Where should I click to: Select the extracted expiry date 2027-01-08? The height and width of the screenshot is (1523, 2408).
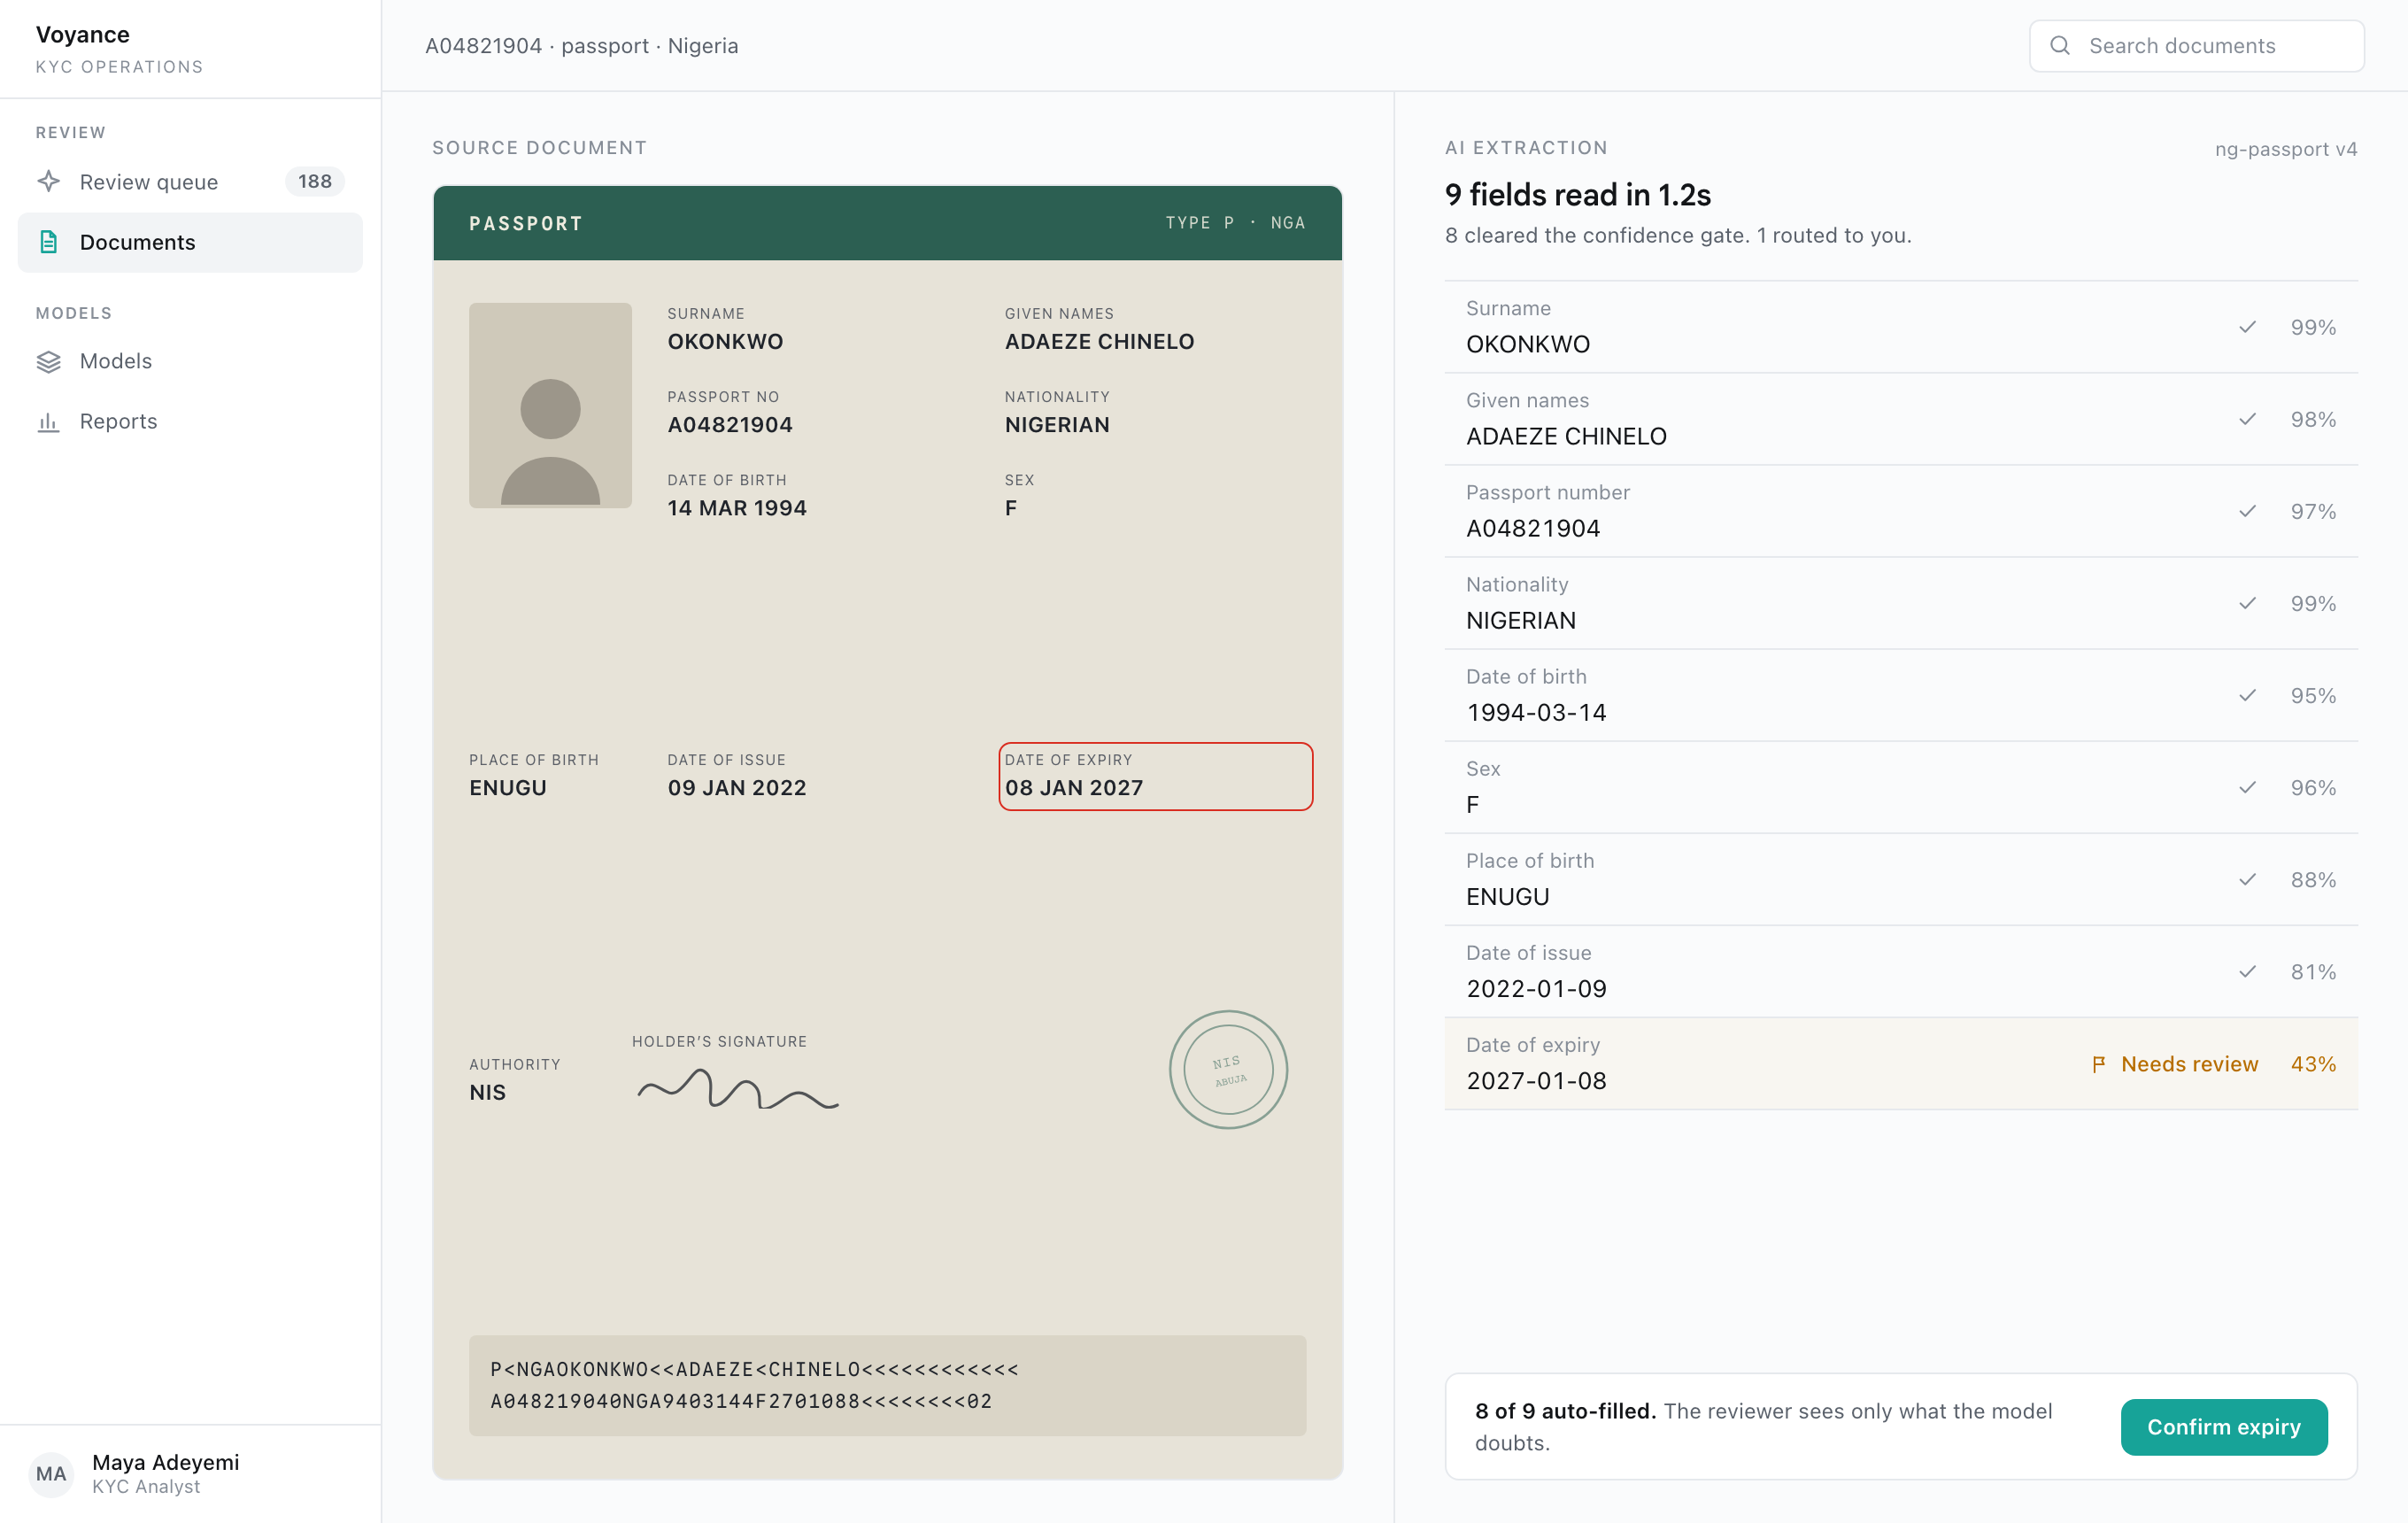pos(1536,1080)
